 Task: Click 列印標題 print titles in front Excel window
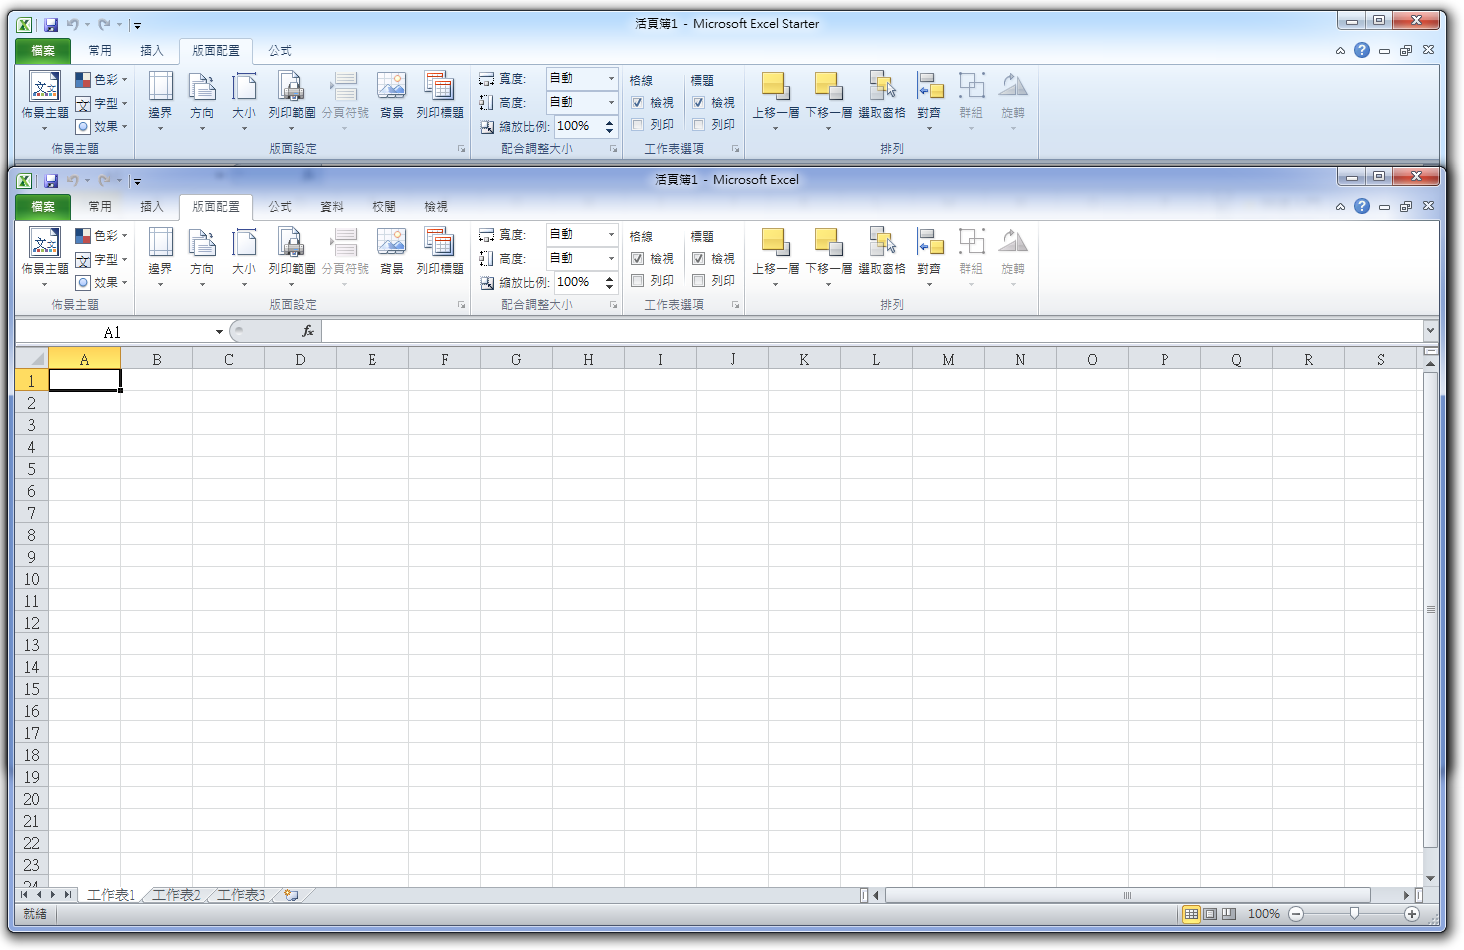pos(440,252)
